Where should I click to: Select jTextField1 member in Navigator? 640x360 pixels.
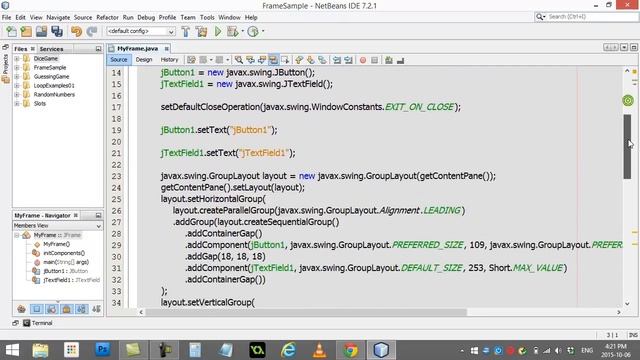tap(71, 280)
